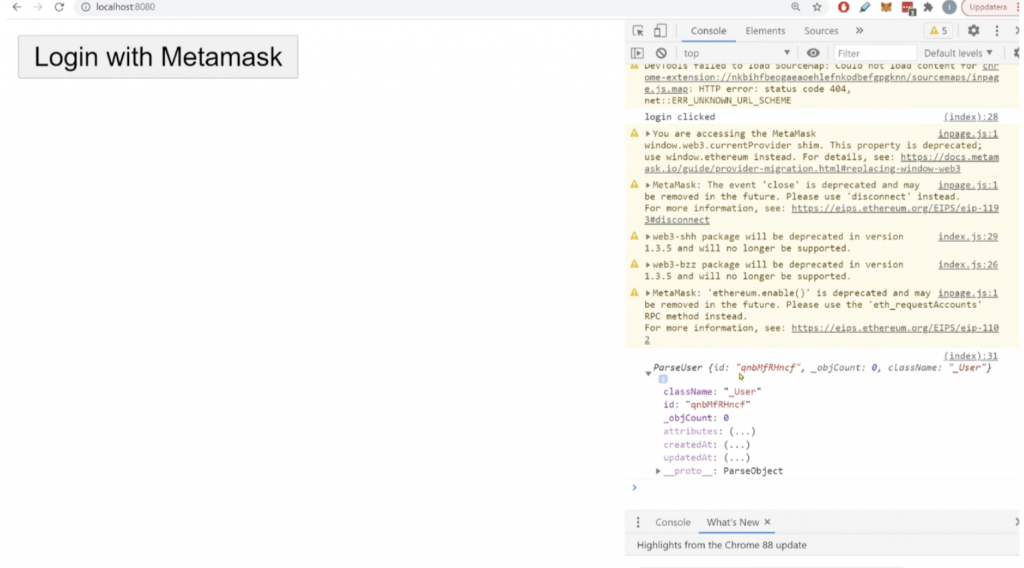This screenshot has width=1024, height=568.
Task: Switch to the drawer Console tab
Action: click(673, 522)
